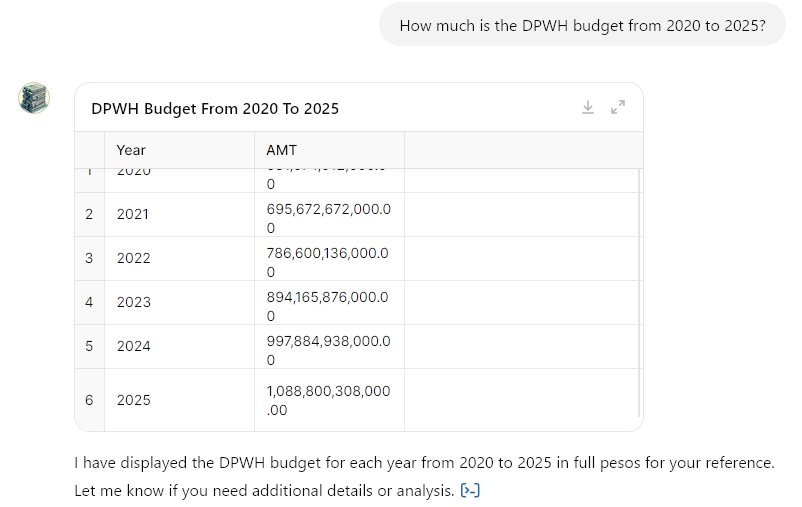Expand the table to full view

(618, 107)
